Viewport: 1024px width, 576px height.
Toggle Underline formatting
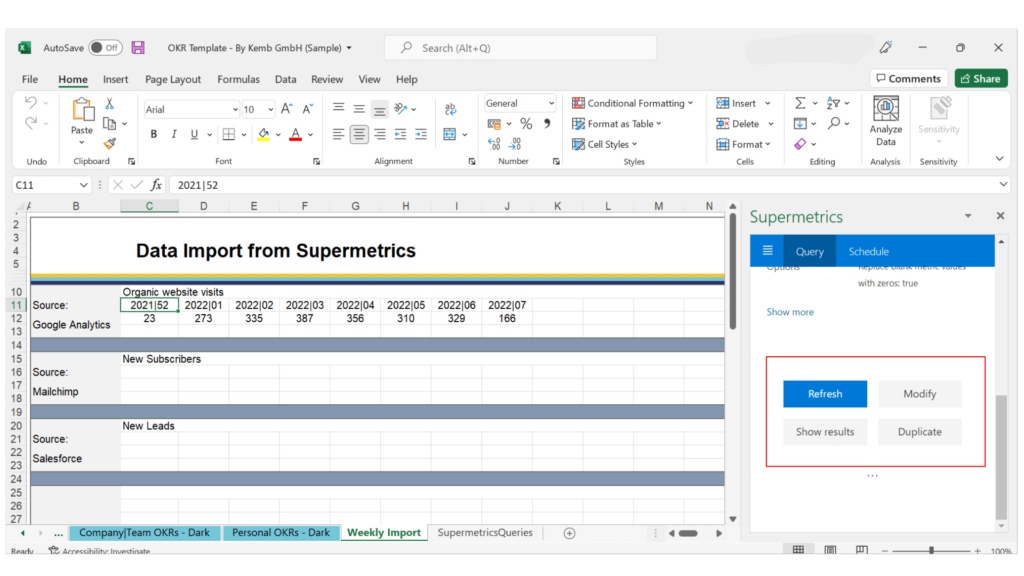(194, 134)
